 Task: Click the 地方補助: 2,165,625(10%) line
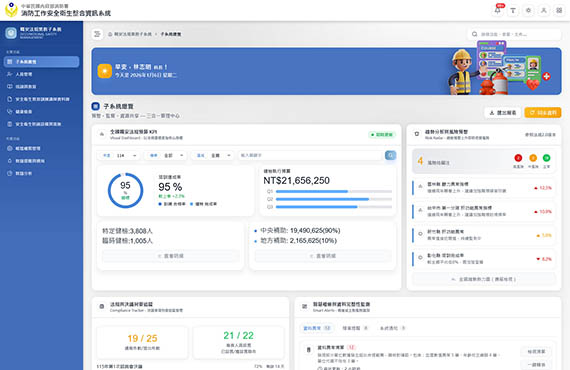(x=298, y=241)
